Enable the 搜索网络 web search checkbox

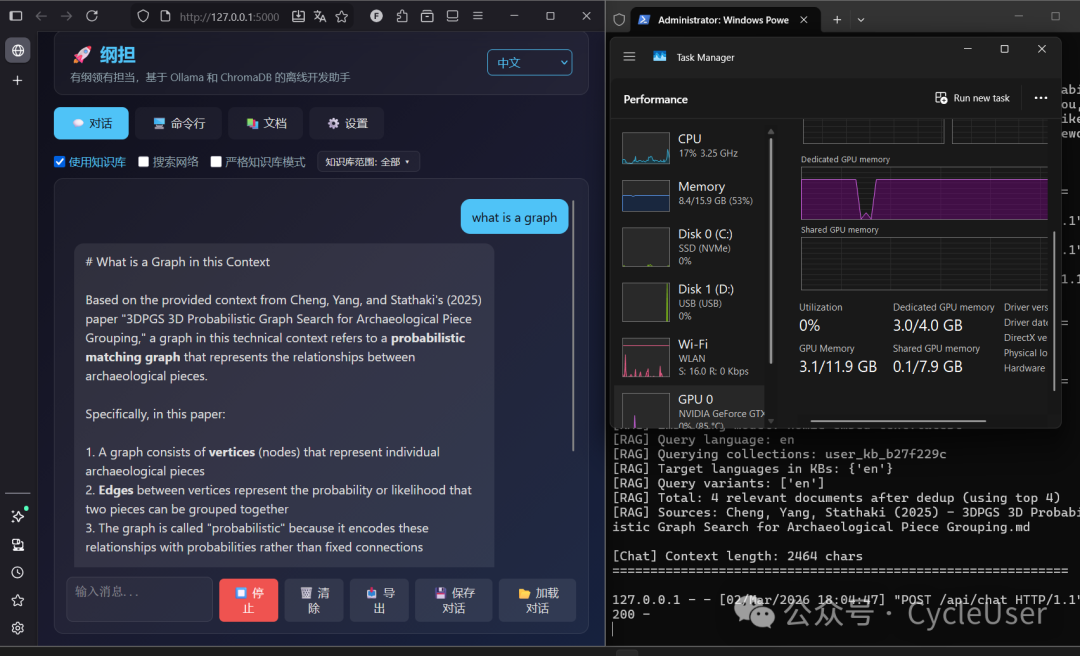143,162
